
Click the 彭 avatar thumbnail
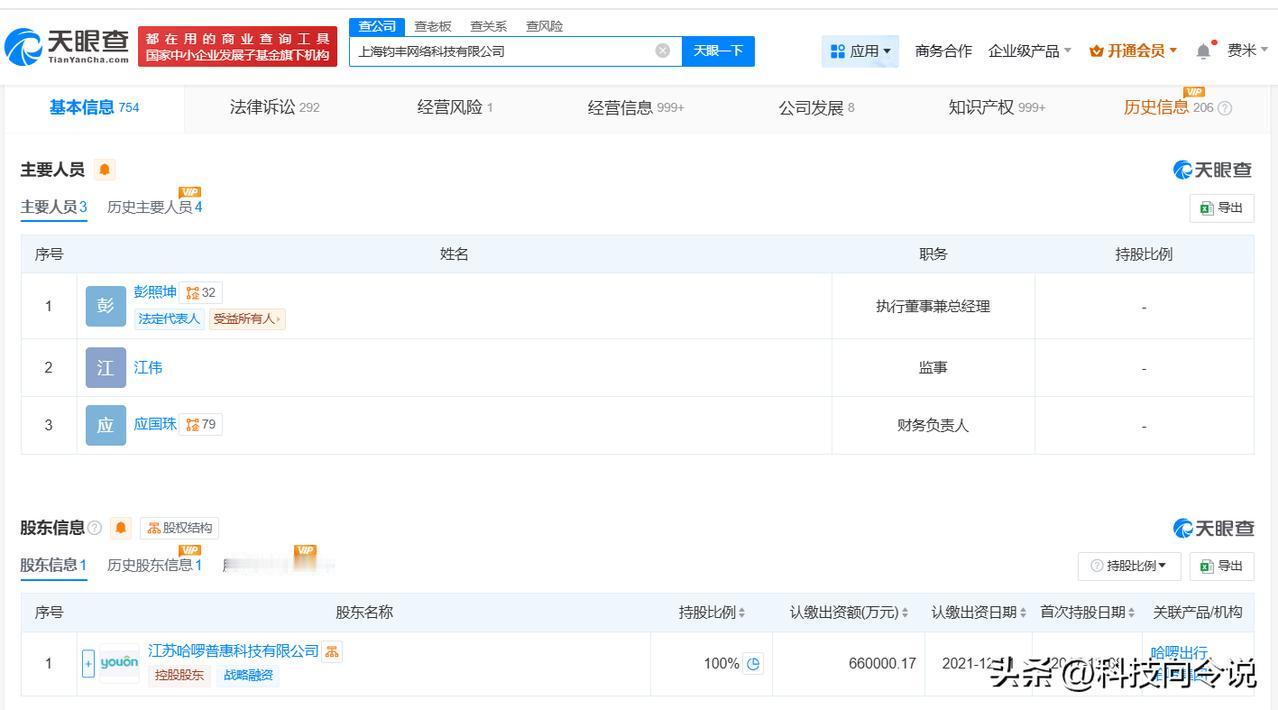[106, 306]
